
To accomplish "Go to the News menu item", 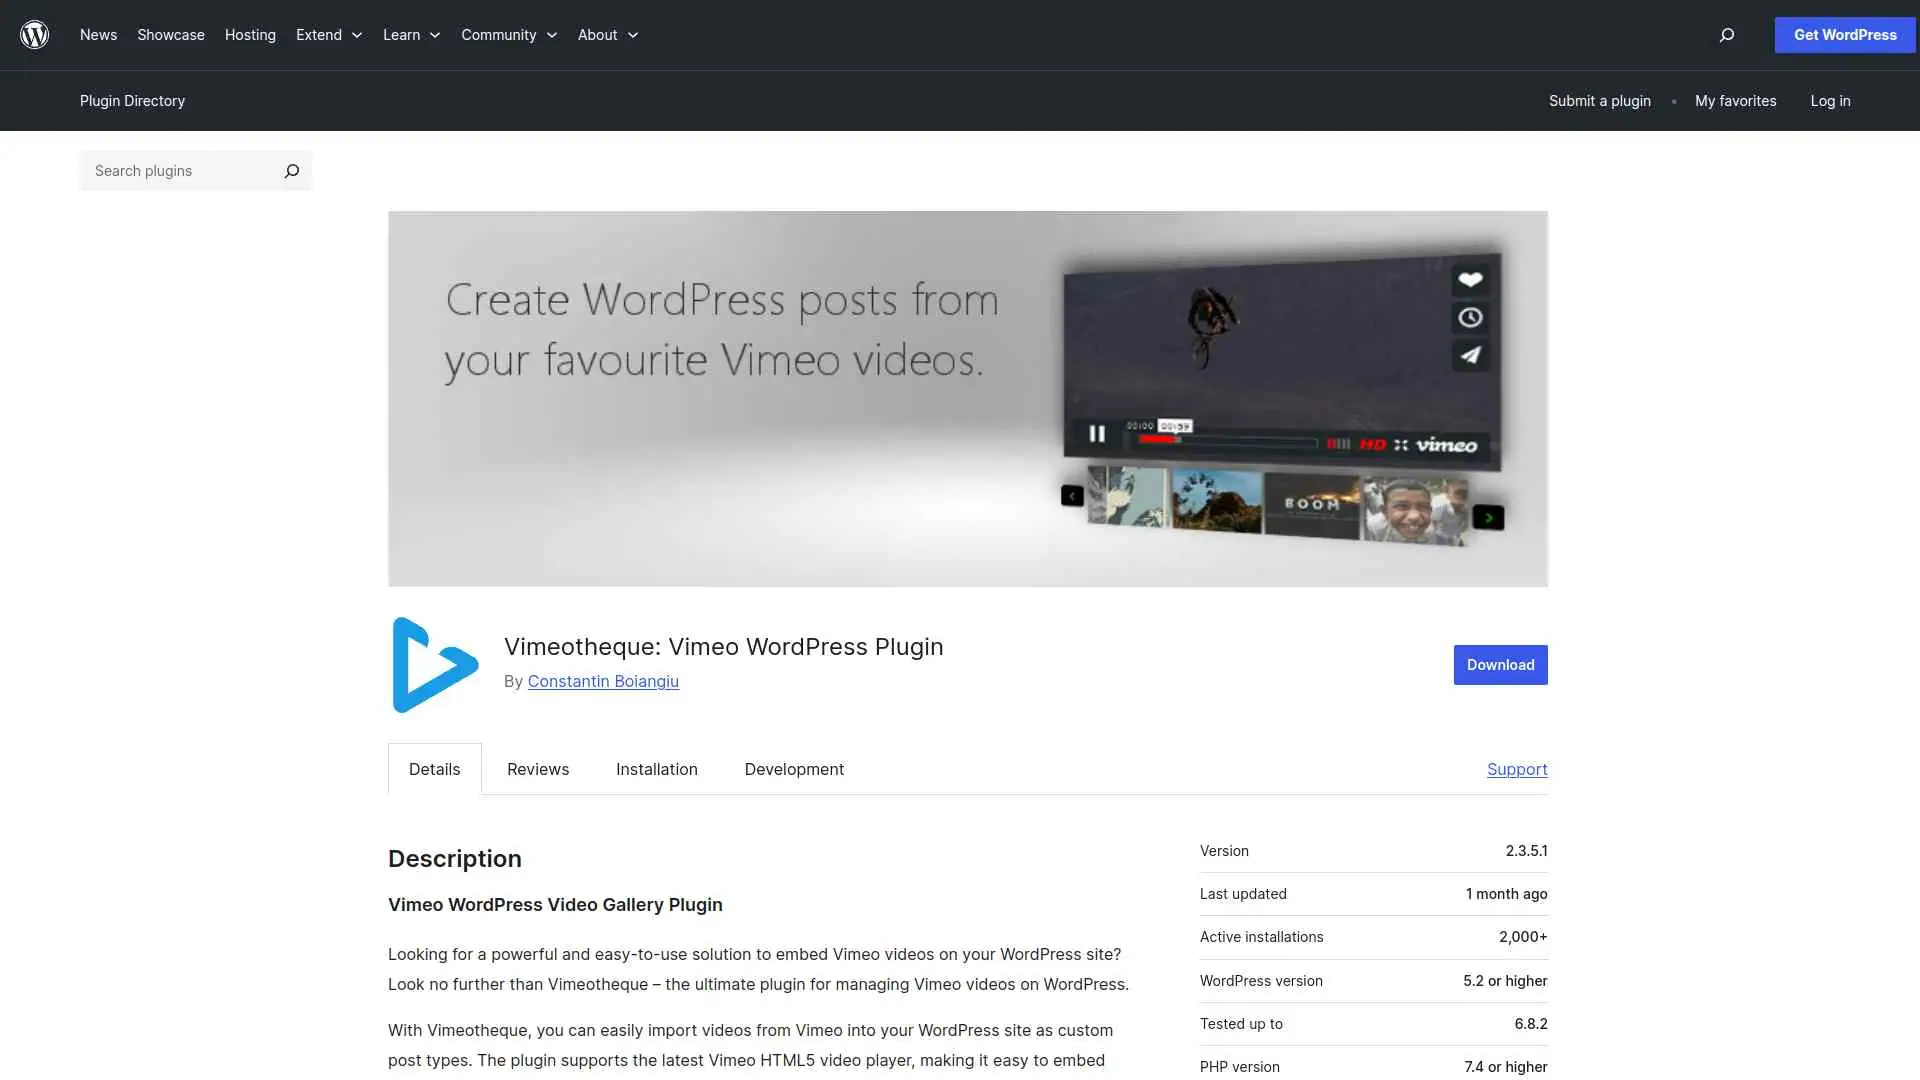I will point(98,34).
